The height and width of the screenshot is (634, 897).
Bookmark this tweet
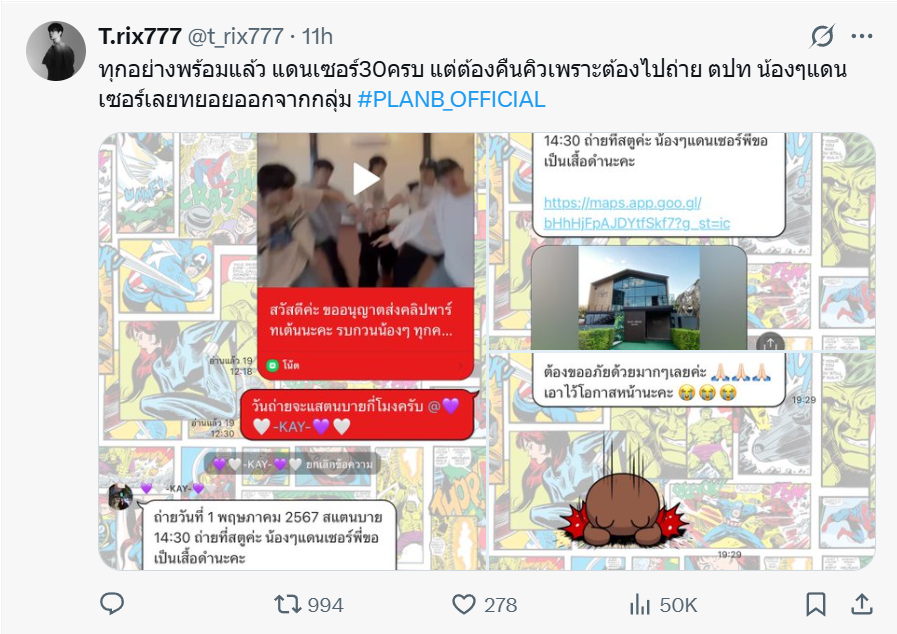(x=815, y=604)
